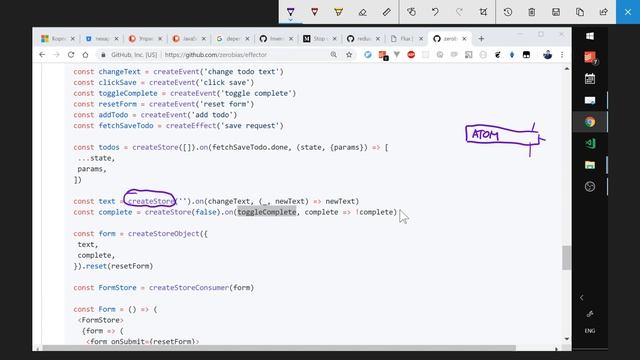This screenshot has width=640, height=360.
Task: Copy the sketch to clipboard
Action: [x=580, y=12]
